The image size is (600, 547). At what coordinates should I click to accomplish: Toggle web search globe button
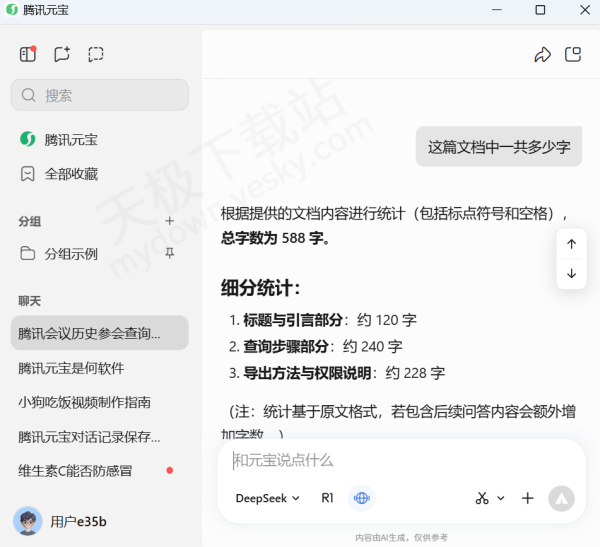pos(361,498)
